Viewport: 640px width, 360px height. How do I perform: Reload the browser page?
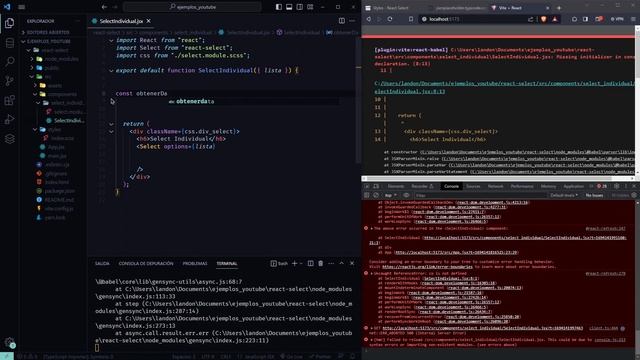point(390,19)
